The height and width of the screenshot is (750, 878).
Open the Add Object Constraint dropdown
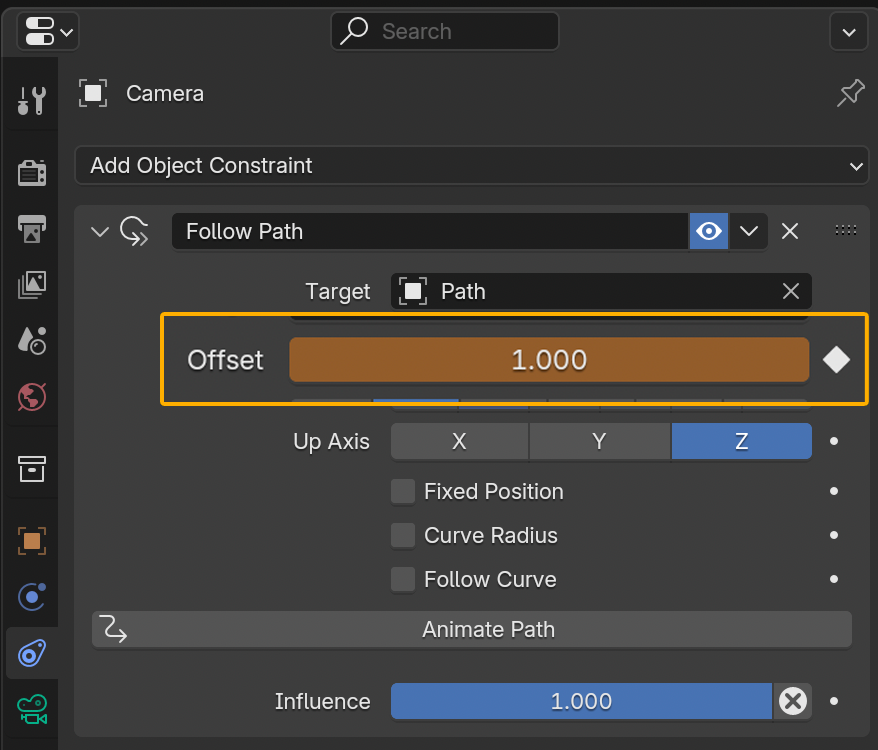[470, 166]
